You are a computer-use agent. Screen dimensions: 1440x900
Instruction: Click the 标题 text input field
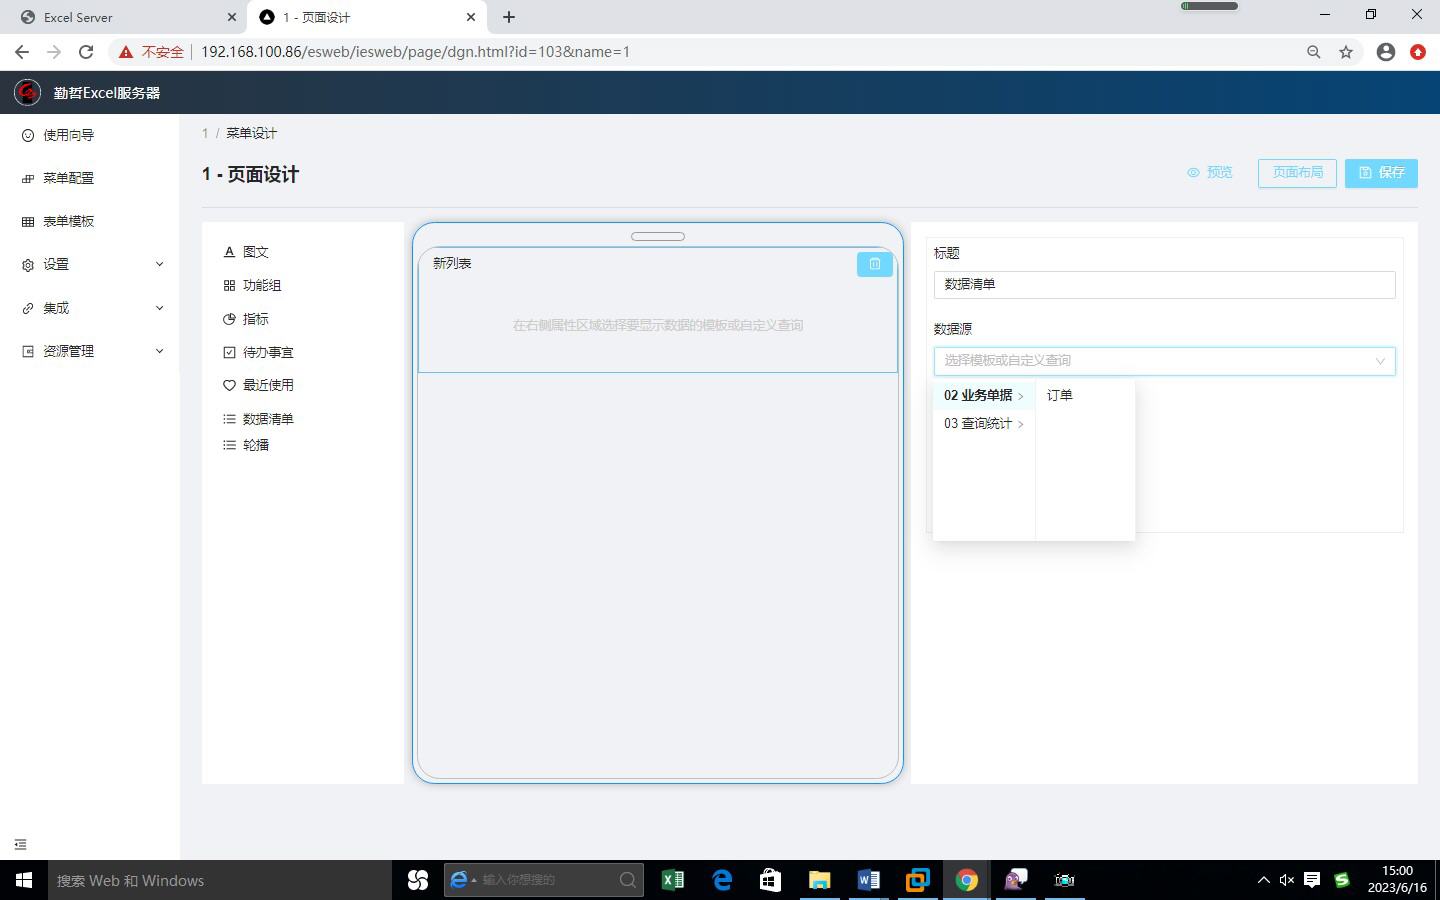coord(1164,285)
